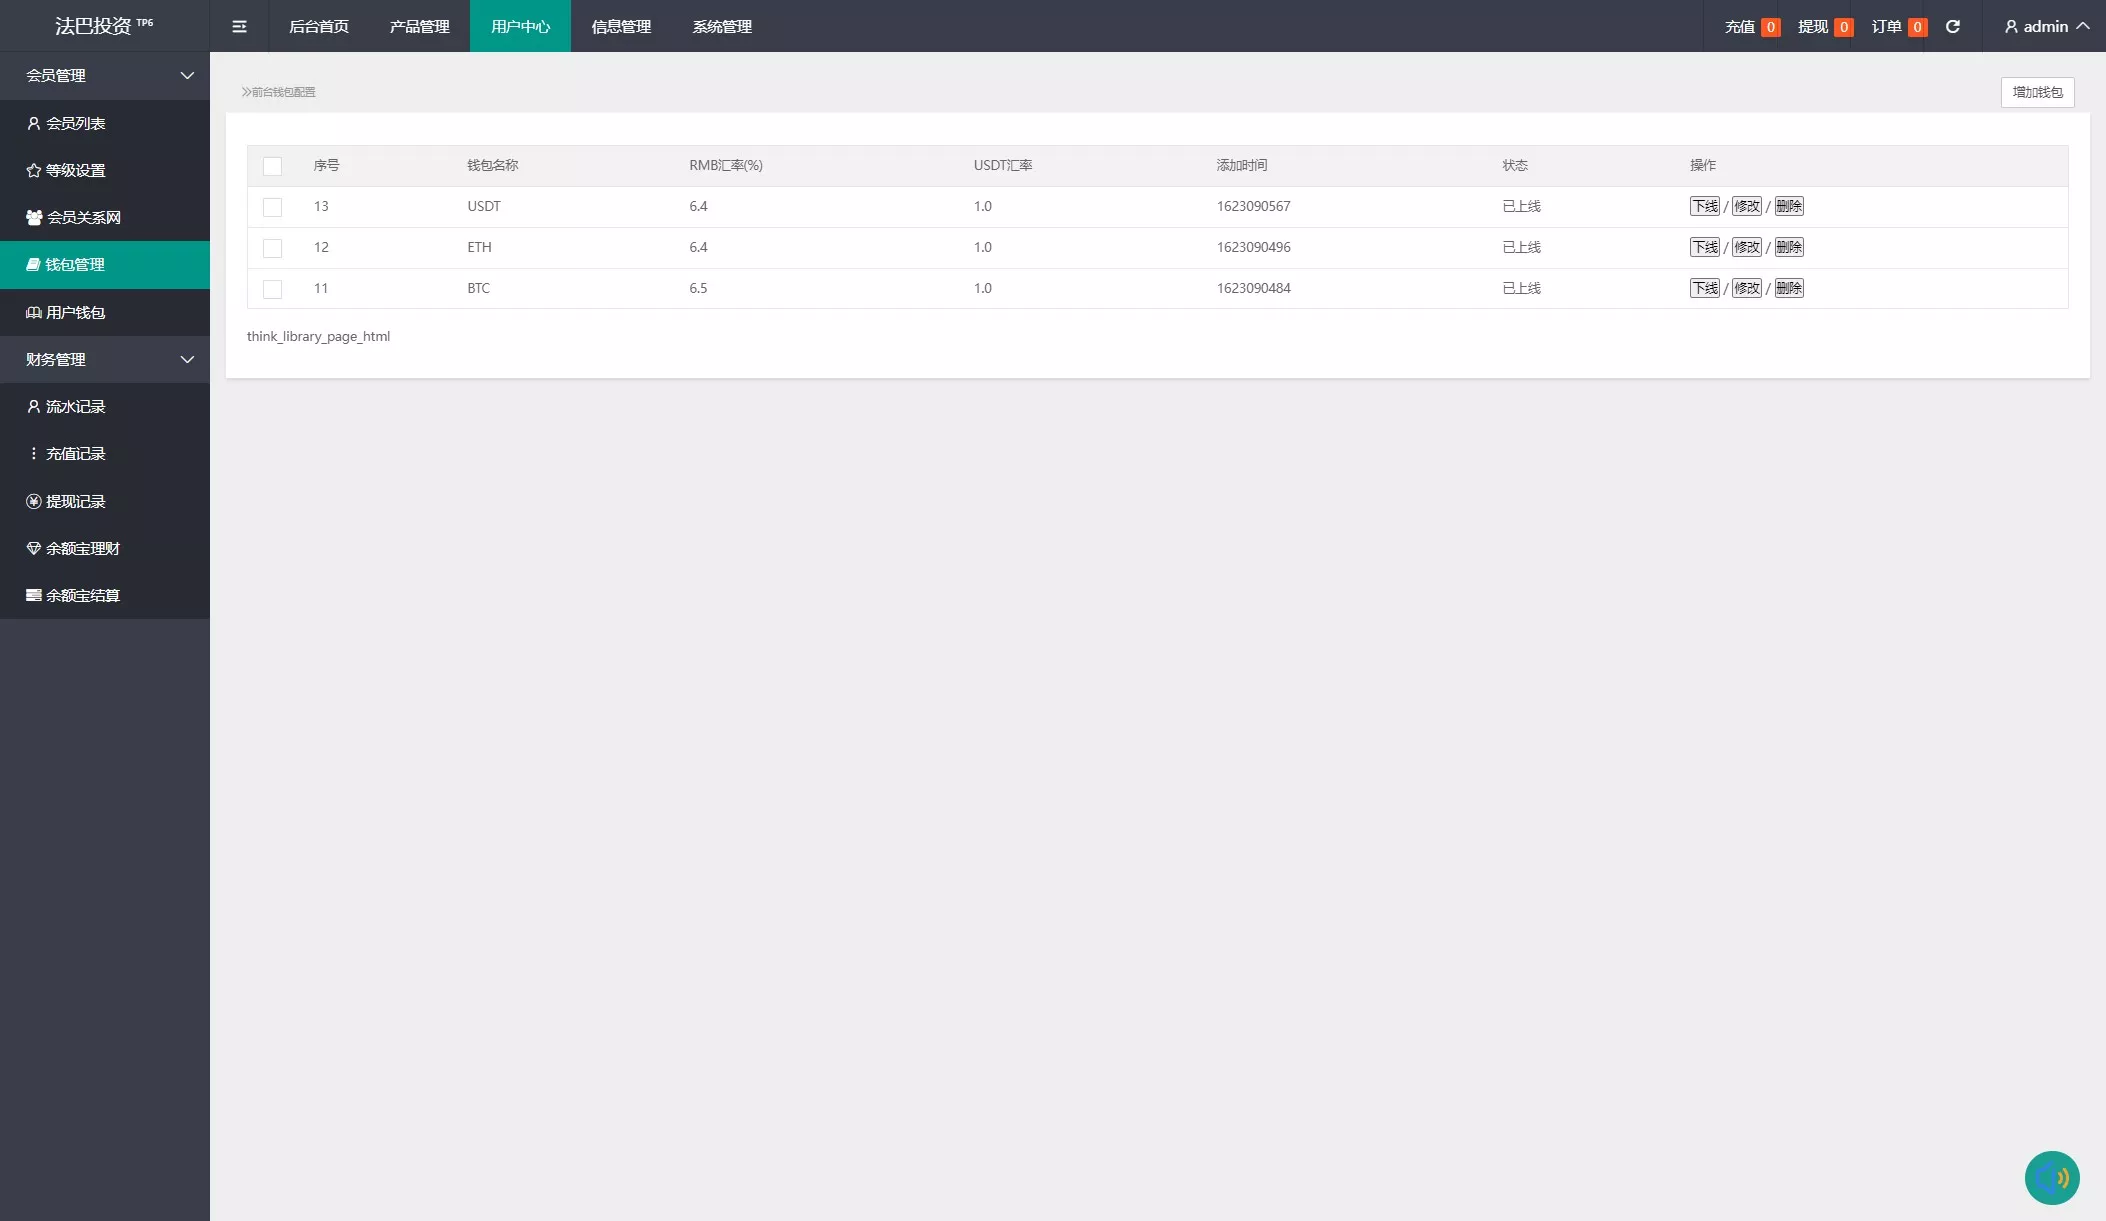
Task: Click the sidebar collapse hamburger icon
Action: coord(239,27)
